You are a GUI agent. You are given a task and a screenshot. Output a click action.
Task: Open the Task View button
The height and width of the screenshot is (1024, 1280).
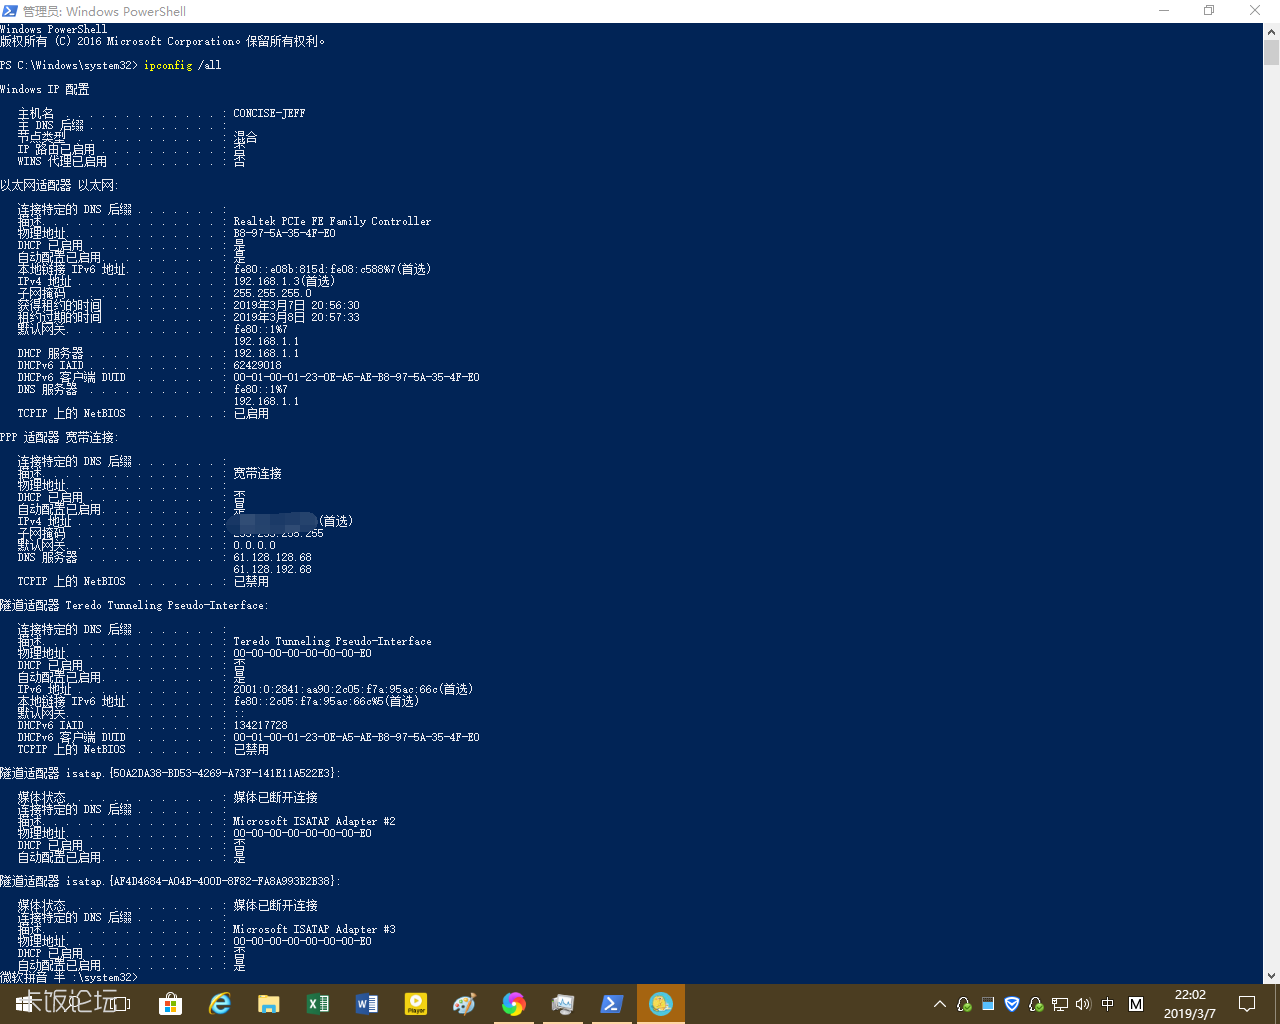click(x=122, y=1004)
